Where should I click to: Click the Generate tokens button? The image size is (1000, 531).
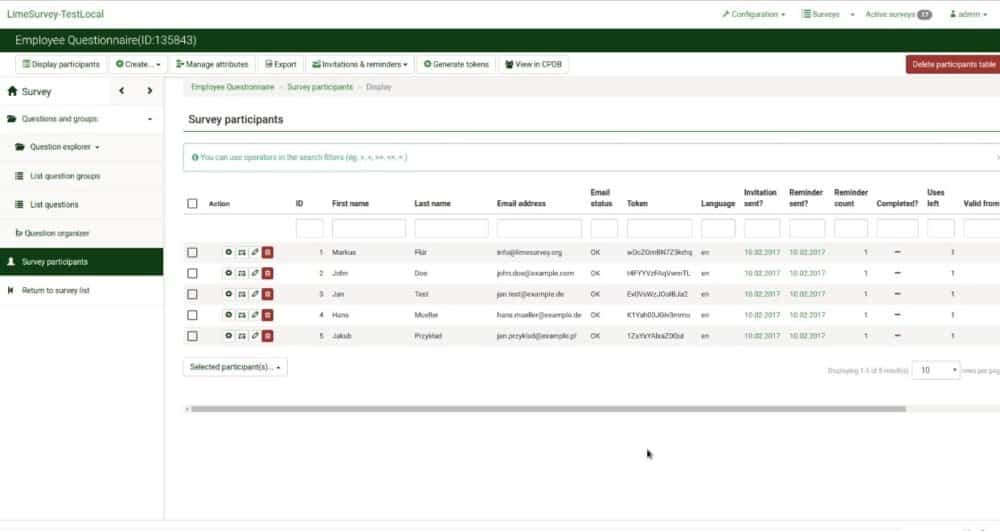pyautogui.click(x=456, y=64)
